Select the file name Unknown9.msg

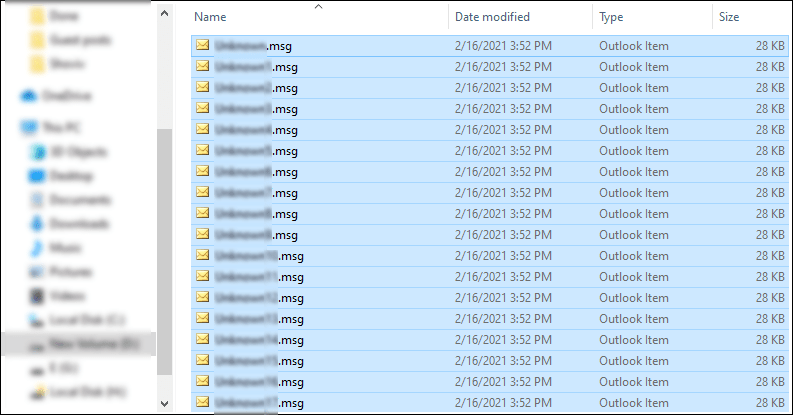coord(256,235)
